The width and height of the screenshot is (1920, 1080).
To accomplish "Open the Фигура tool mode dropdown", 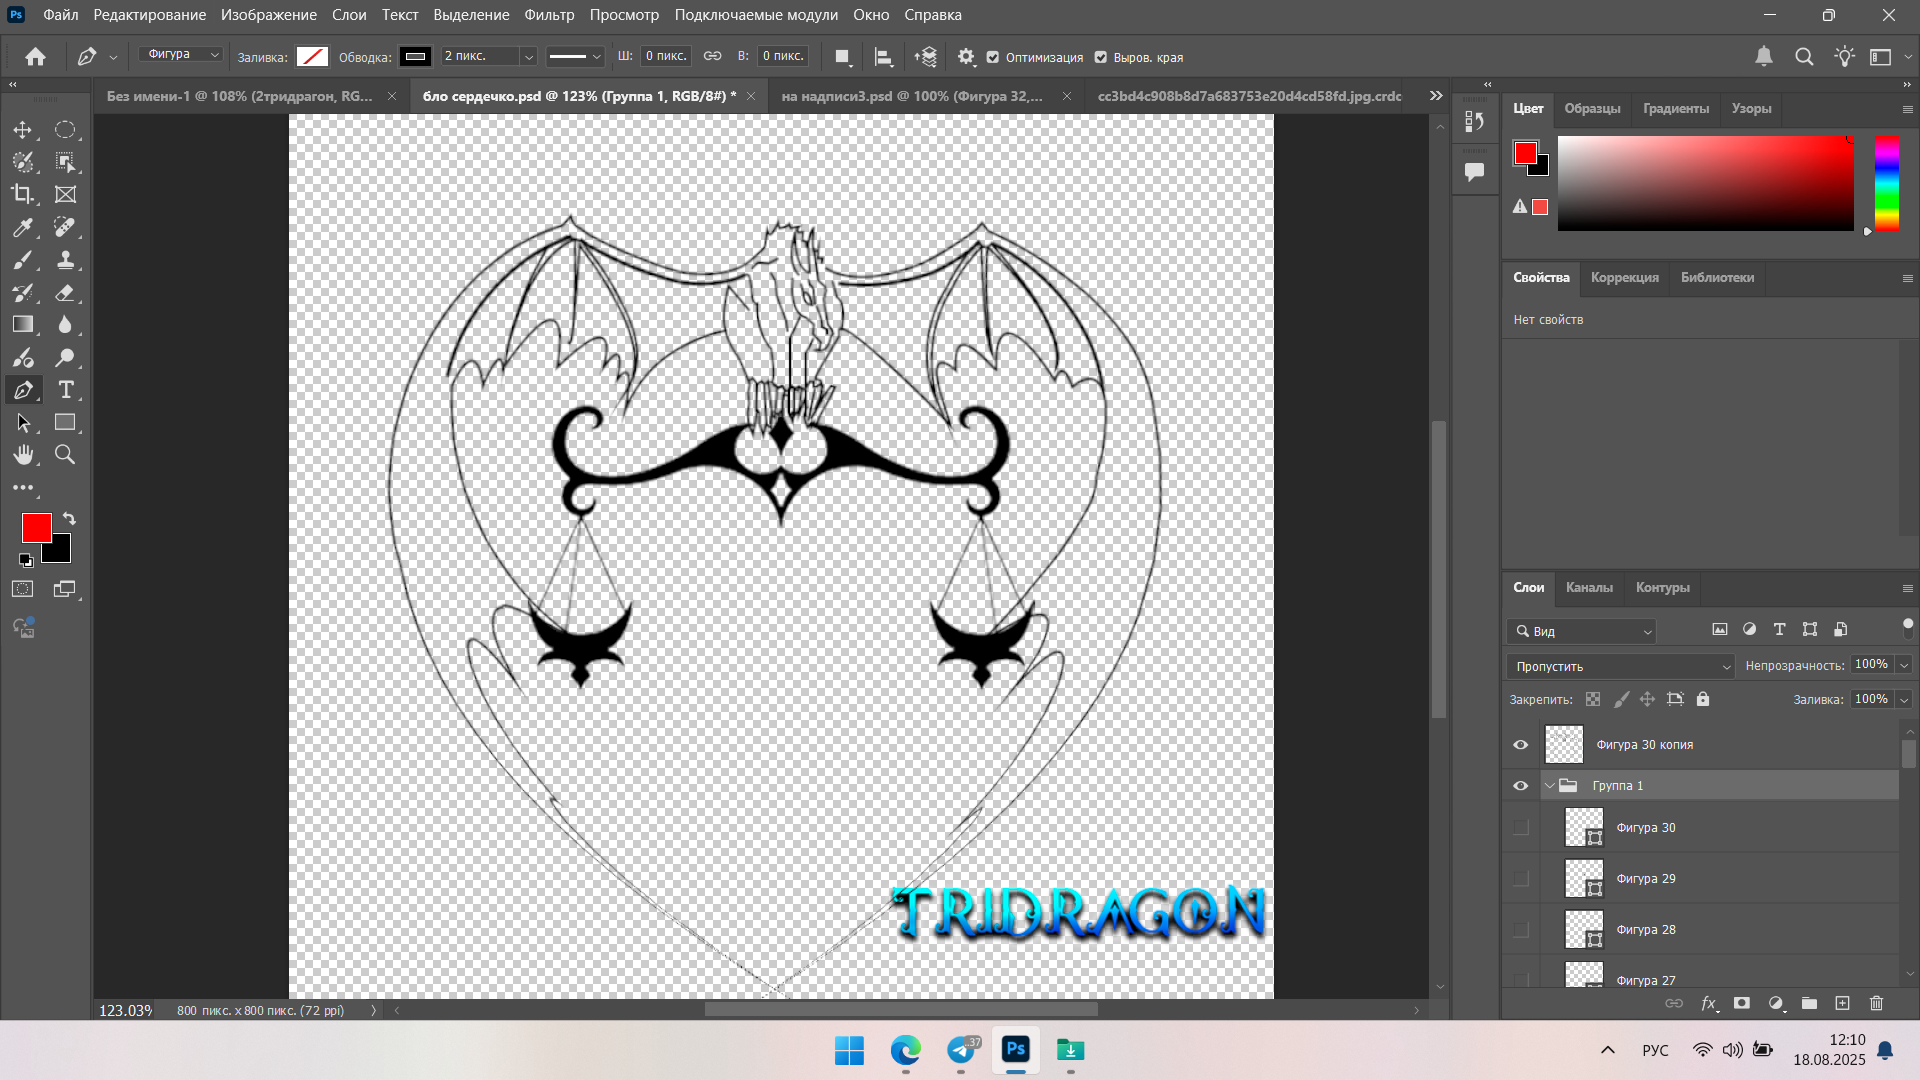I will (x=181, y=55).
